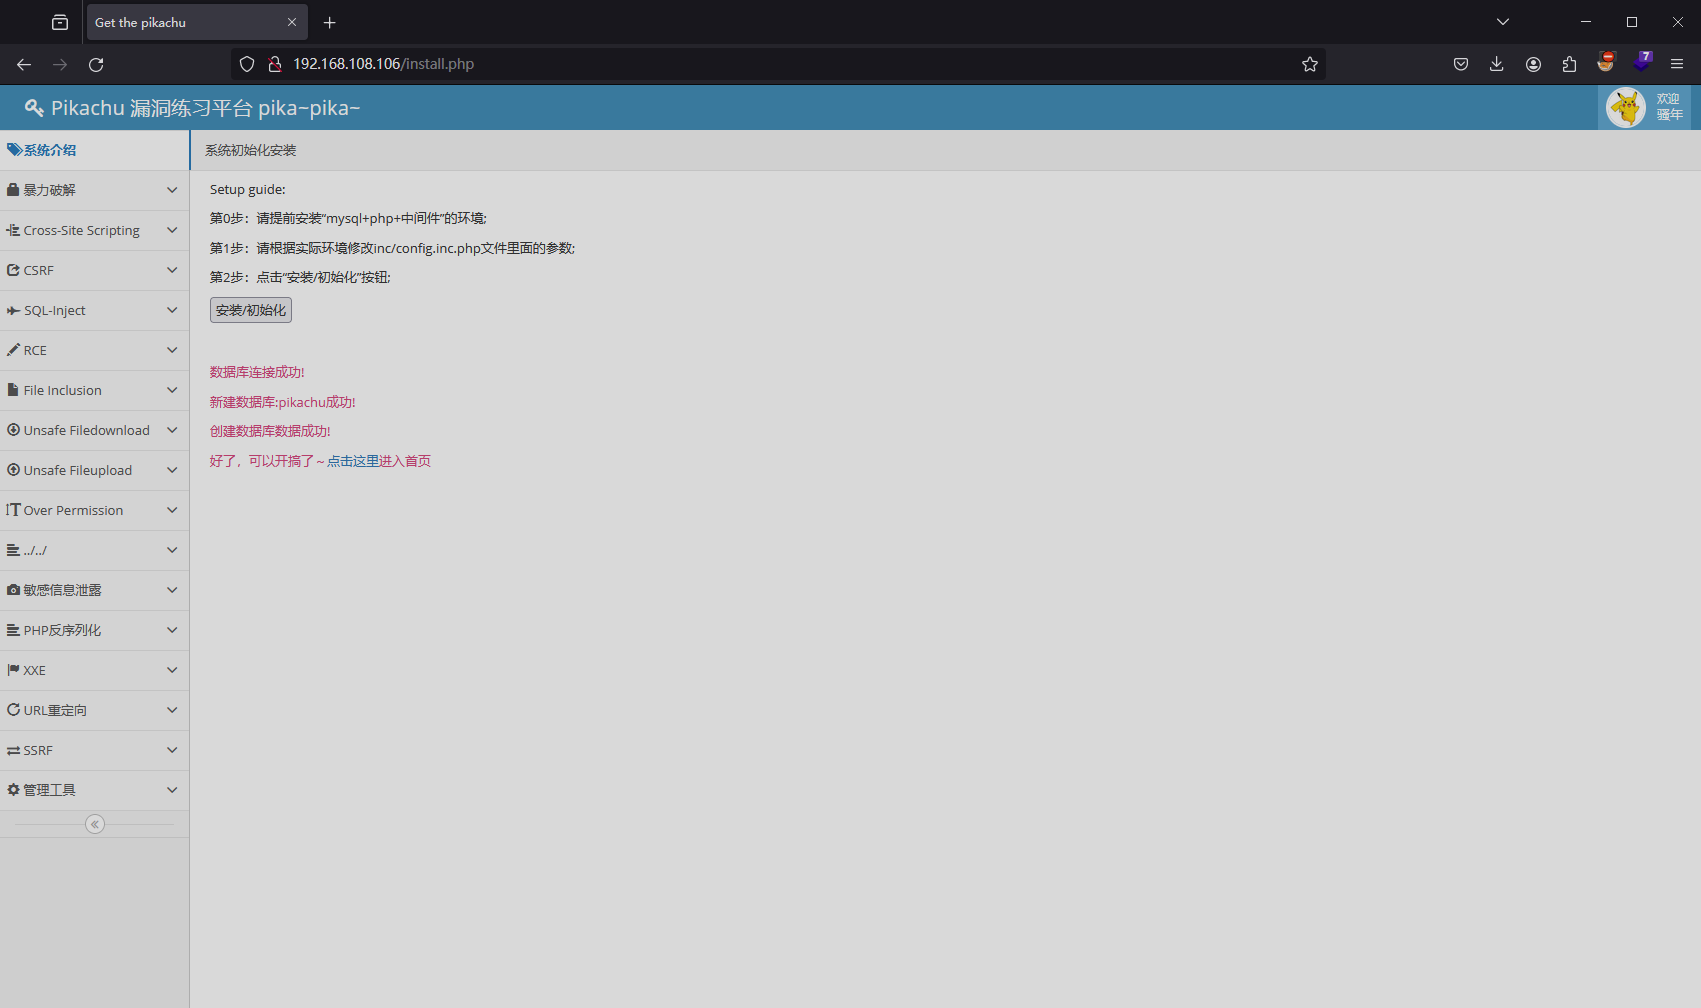
Task: Click the flag icon beside XXE
Action: (13, 670)
